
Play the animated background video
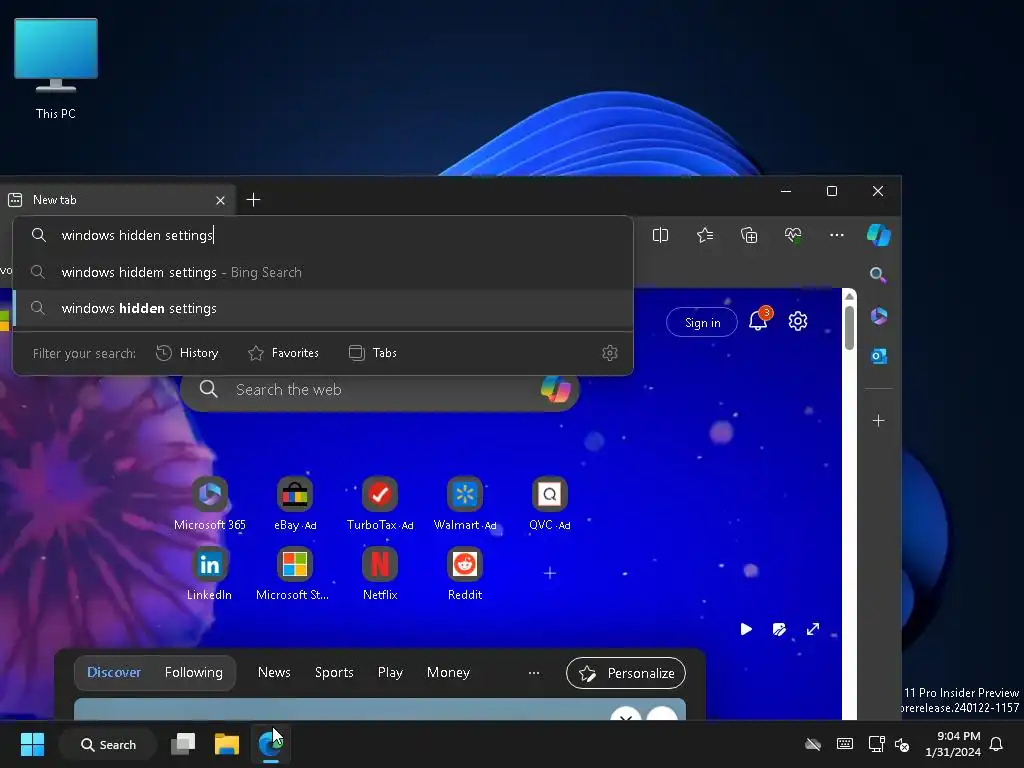(x=746, y=629)
